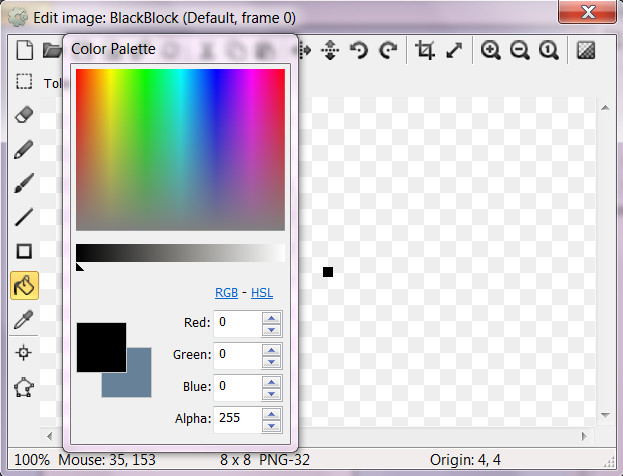Select the Line drawing tool
Viewport: 623px width, 476px height.
(25, 217)
